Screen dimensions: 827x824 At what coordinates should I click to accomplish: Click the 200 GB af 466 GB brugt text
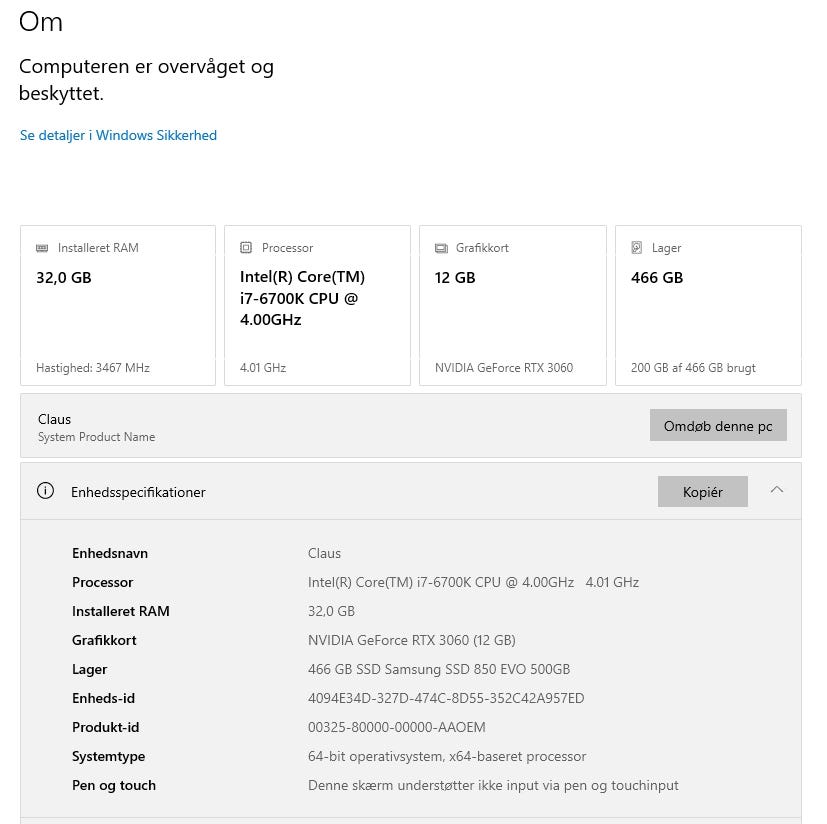tap(693, 368)
